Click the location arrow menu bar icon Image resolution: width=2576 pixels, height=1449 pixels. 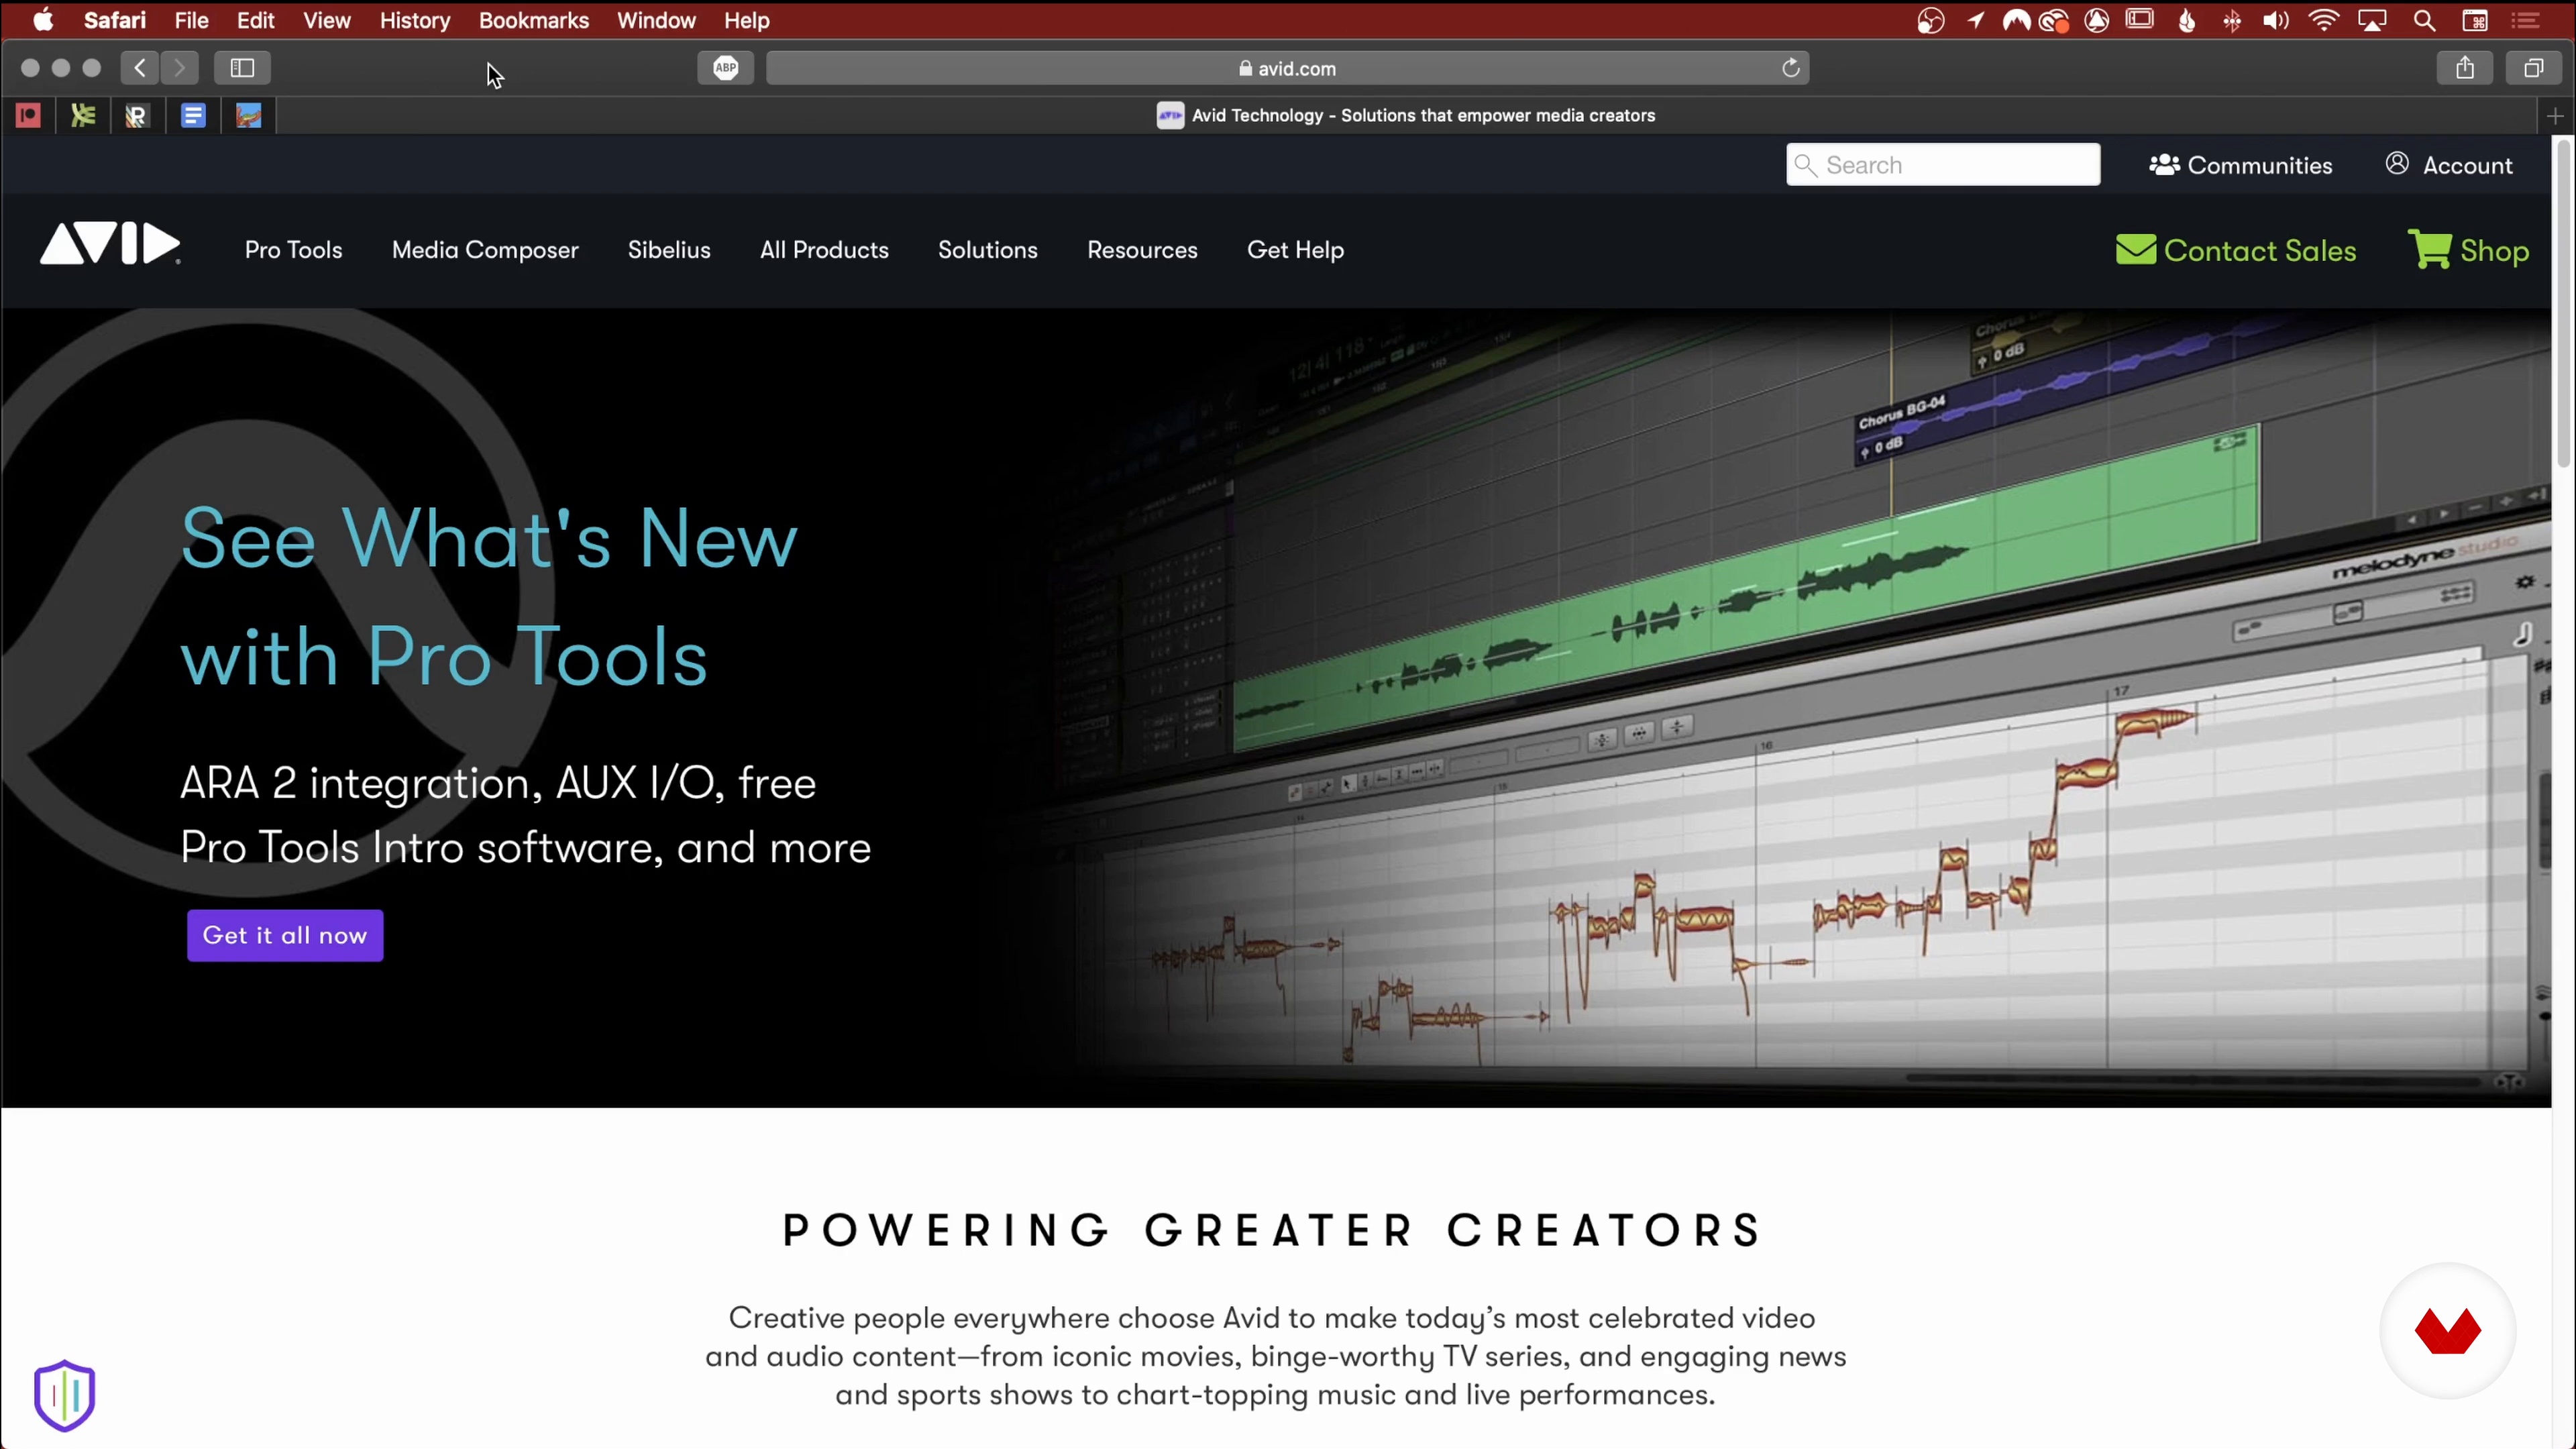(x=1975, y=20)
